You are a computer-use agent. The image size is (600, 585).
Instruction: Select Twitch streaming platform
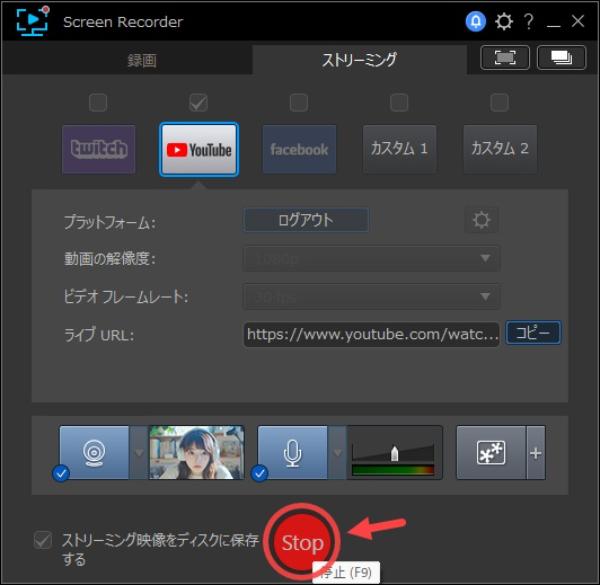[x=99, y=149]
